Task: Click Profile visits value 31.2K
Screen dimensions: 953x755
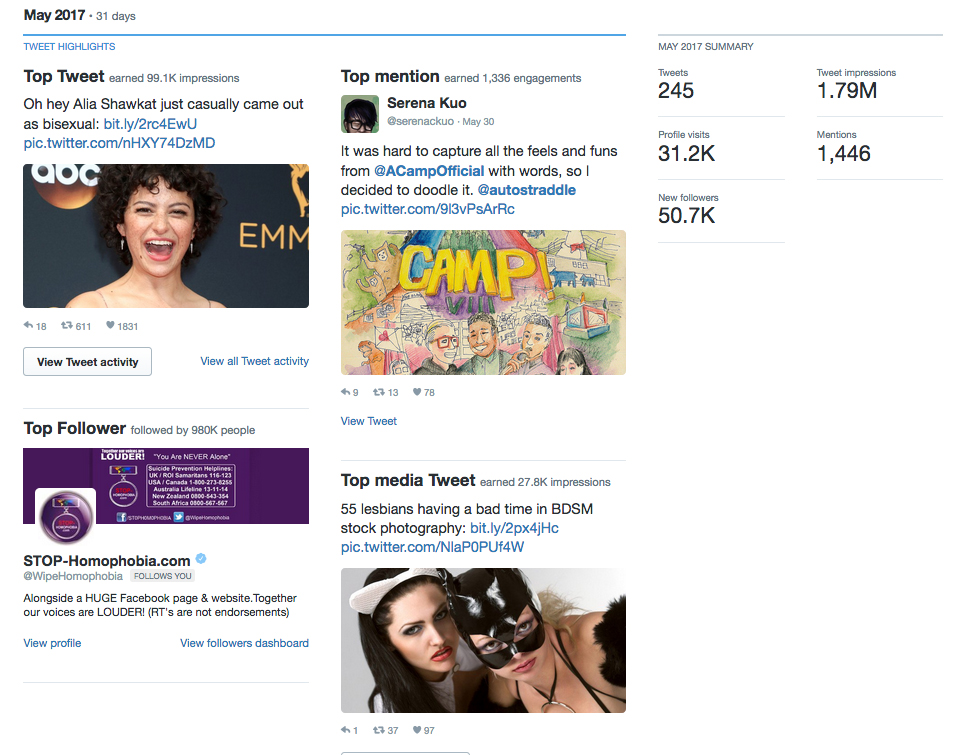Action: 686,153
